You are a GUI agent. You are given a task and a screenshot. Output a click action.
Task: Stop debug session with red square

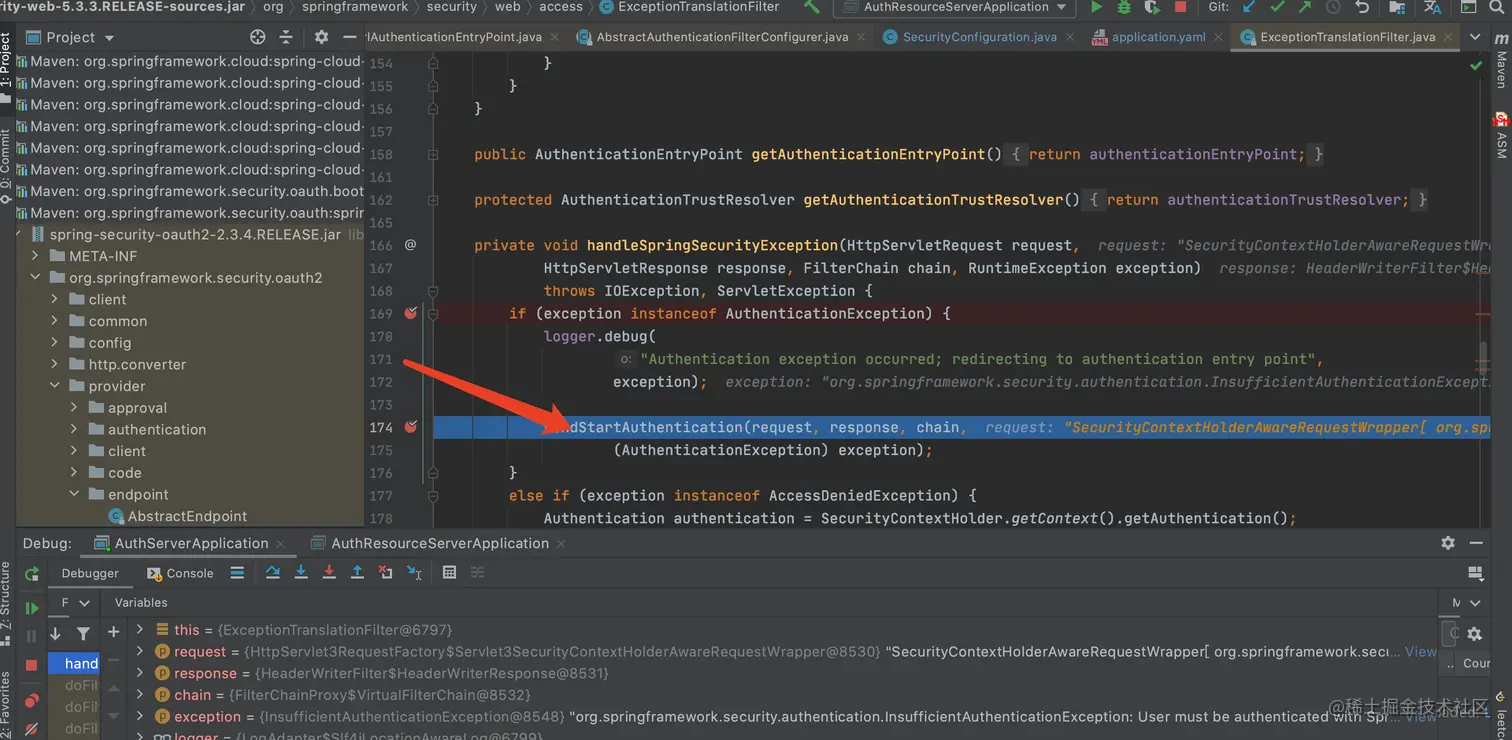tap(32, 665)
